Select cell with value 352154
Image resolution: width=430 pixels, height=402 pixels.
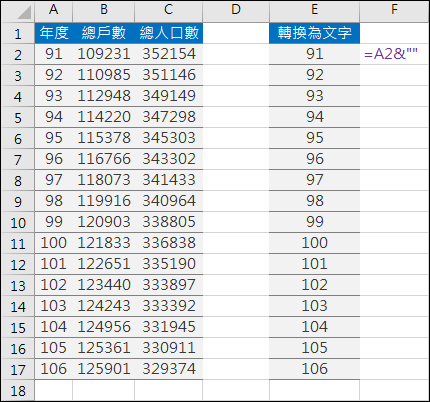(169, 54)
